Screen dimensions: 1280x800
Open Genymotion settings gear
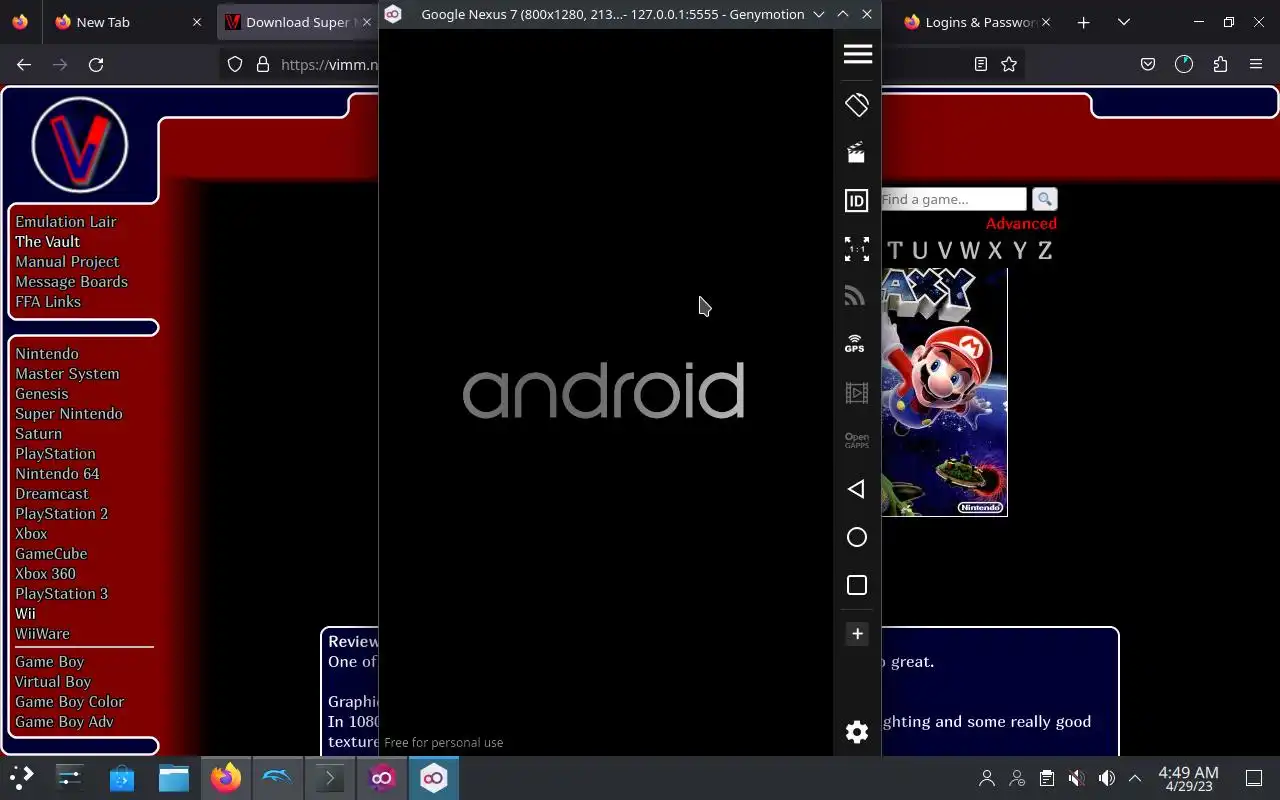857,732
